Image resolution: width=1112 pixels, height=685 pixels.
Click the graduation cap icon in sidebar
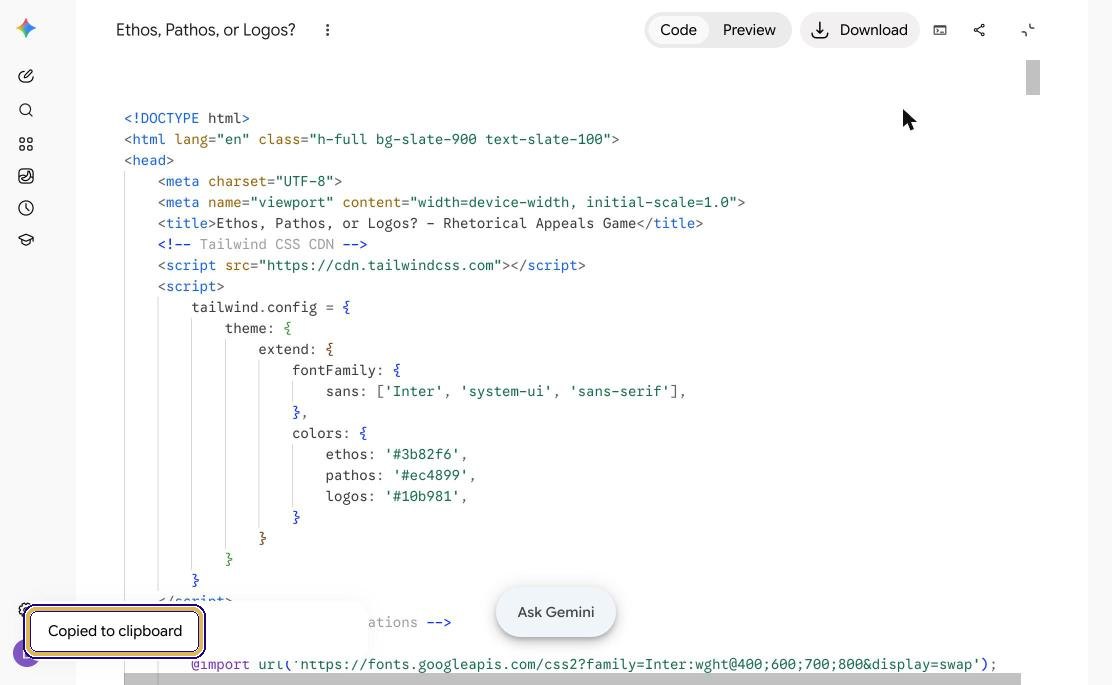click(26, 240)
